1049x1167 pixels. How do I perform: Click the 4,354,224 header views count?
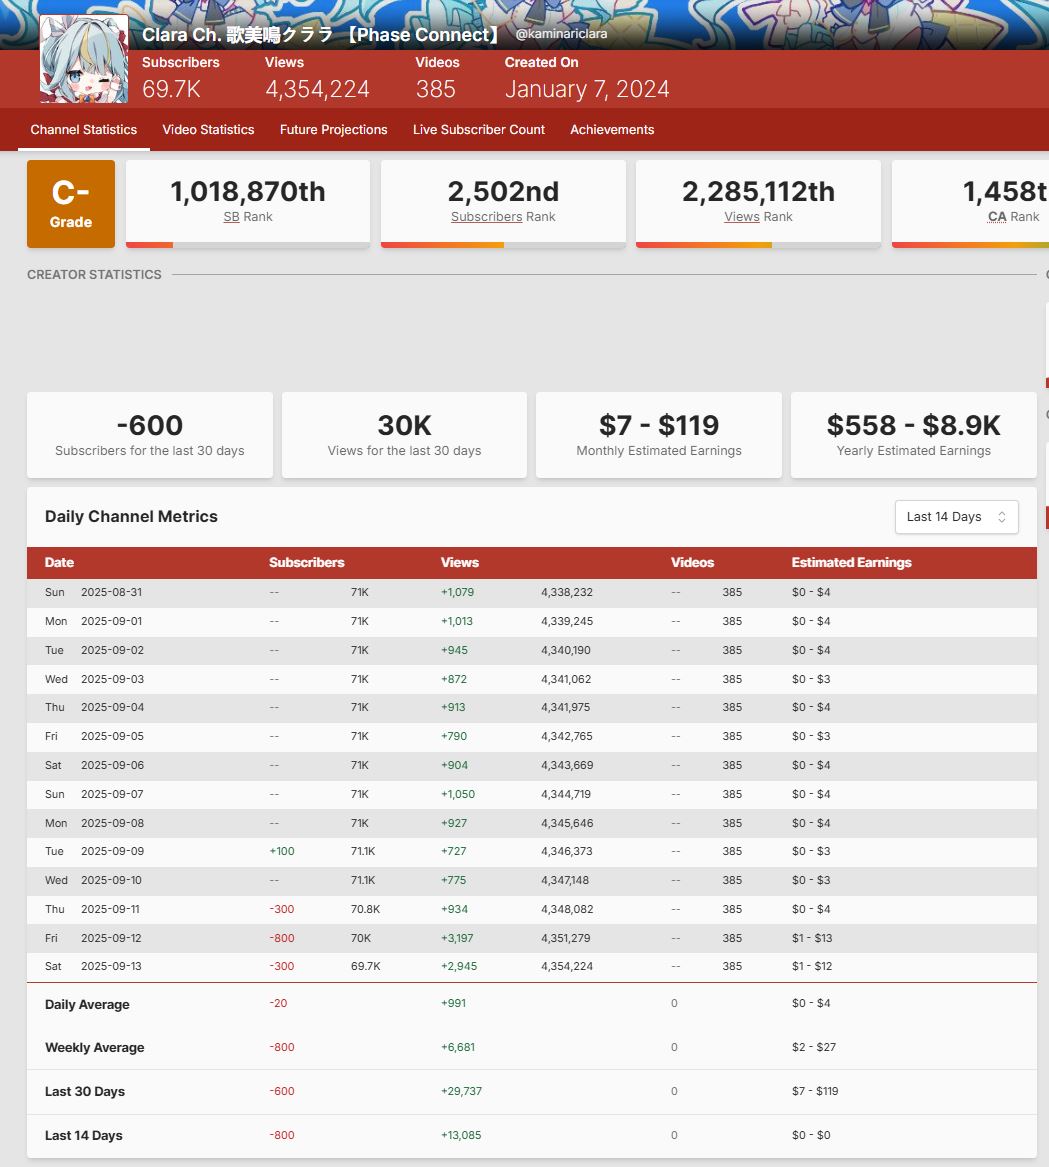317,89
